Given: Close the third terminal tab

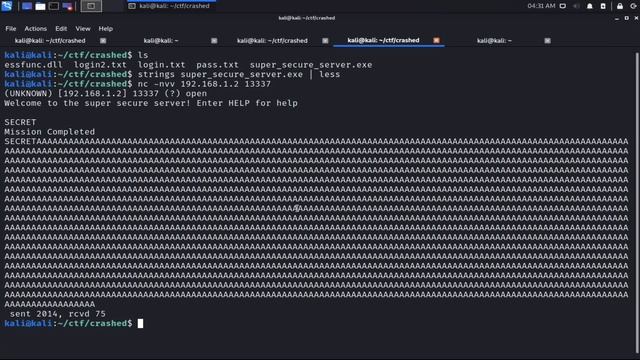Looking at the screenshot, I should [x=325, y=41].
